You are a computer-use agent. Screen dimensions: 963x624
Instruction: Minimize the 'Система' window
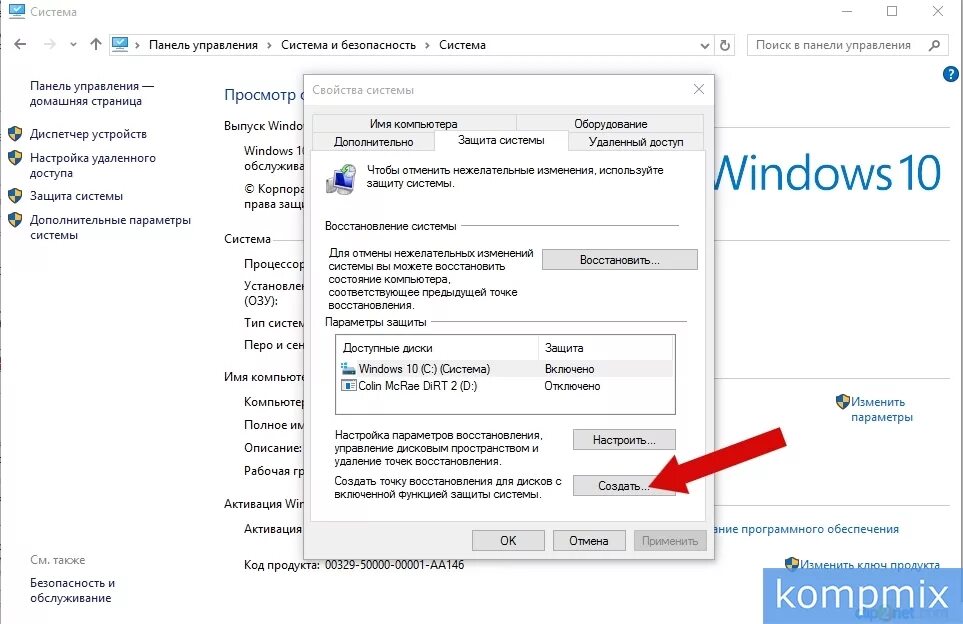[846, 11]
